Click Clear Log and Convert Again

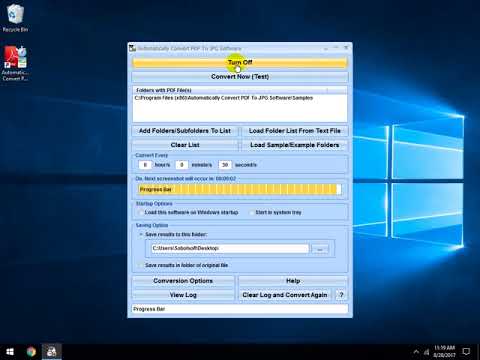pyautogui.click(x=285, y=295)
